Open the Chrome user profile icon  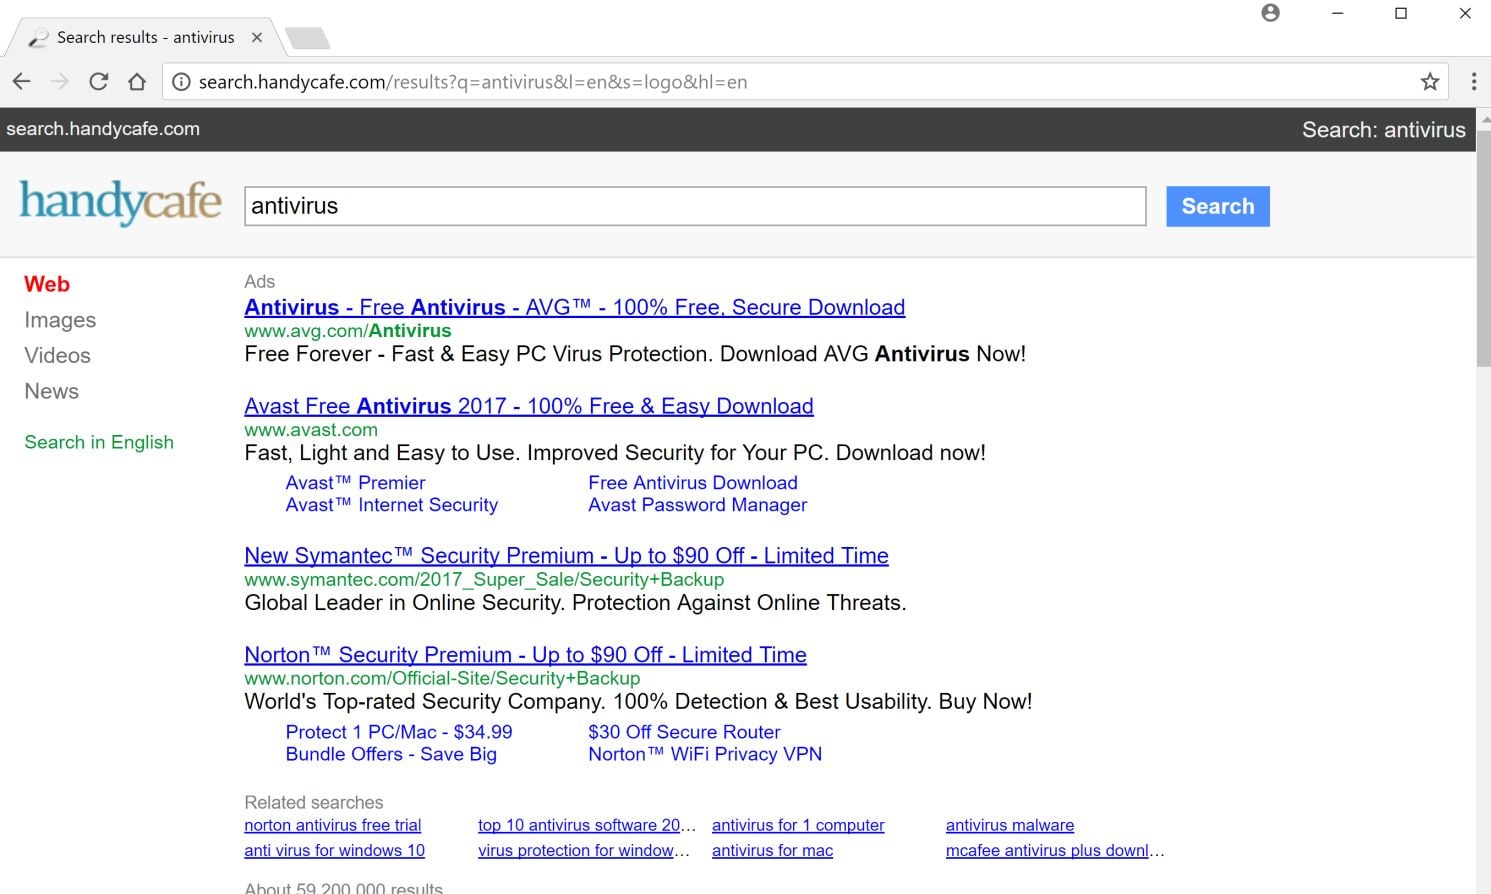click(x=1270, y=13)
